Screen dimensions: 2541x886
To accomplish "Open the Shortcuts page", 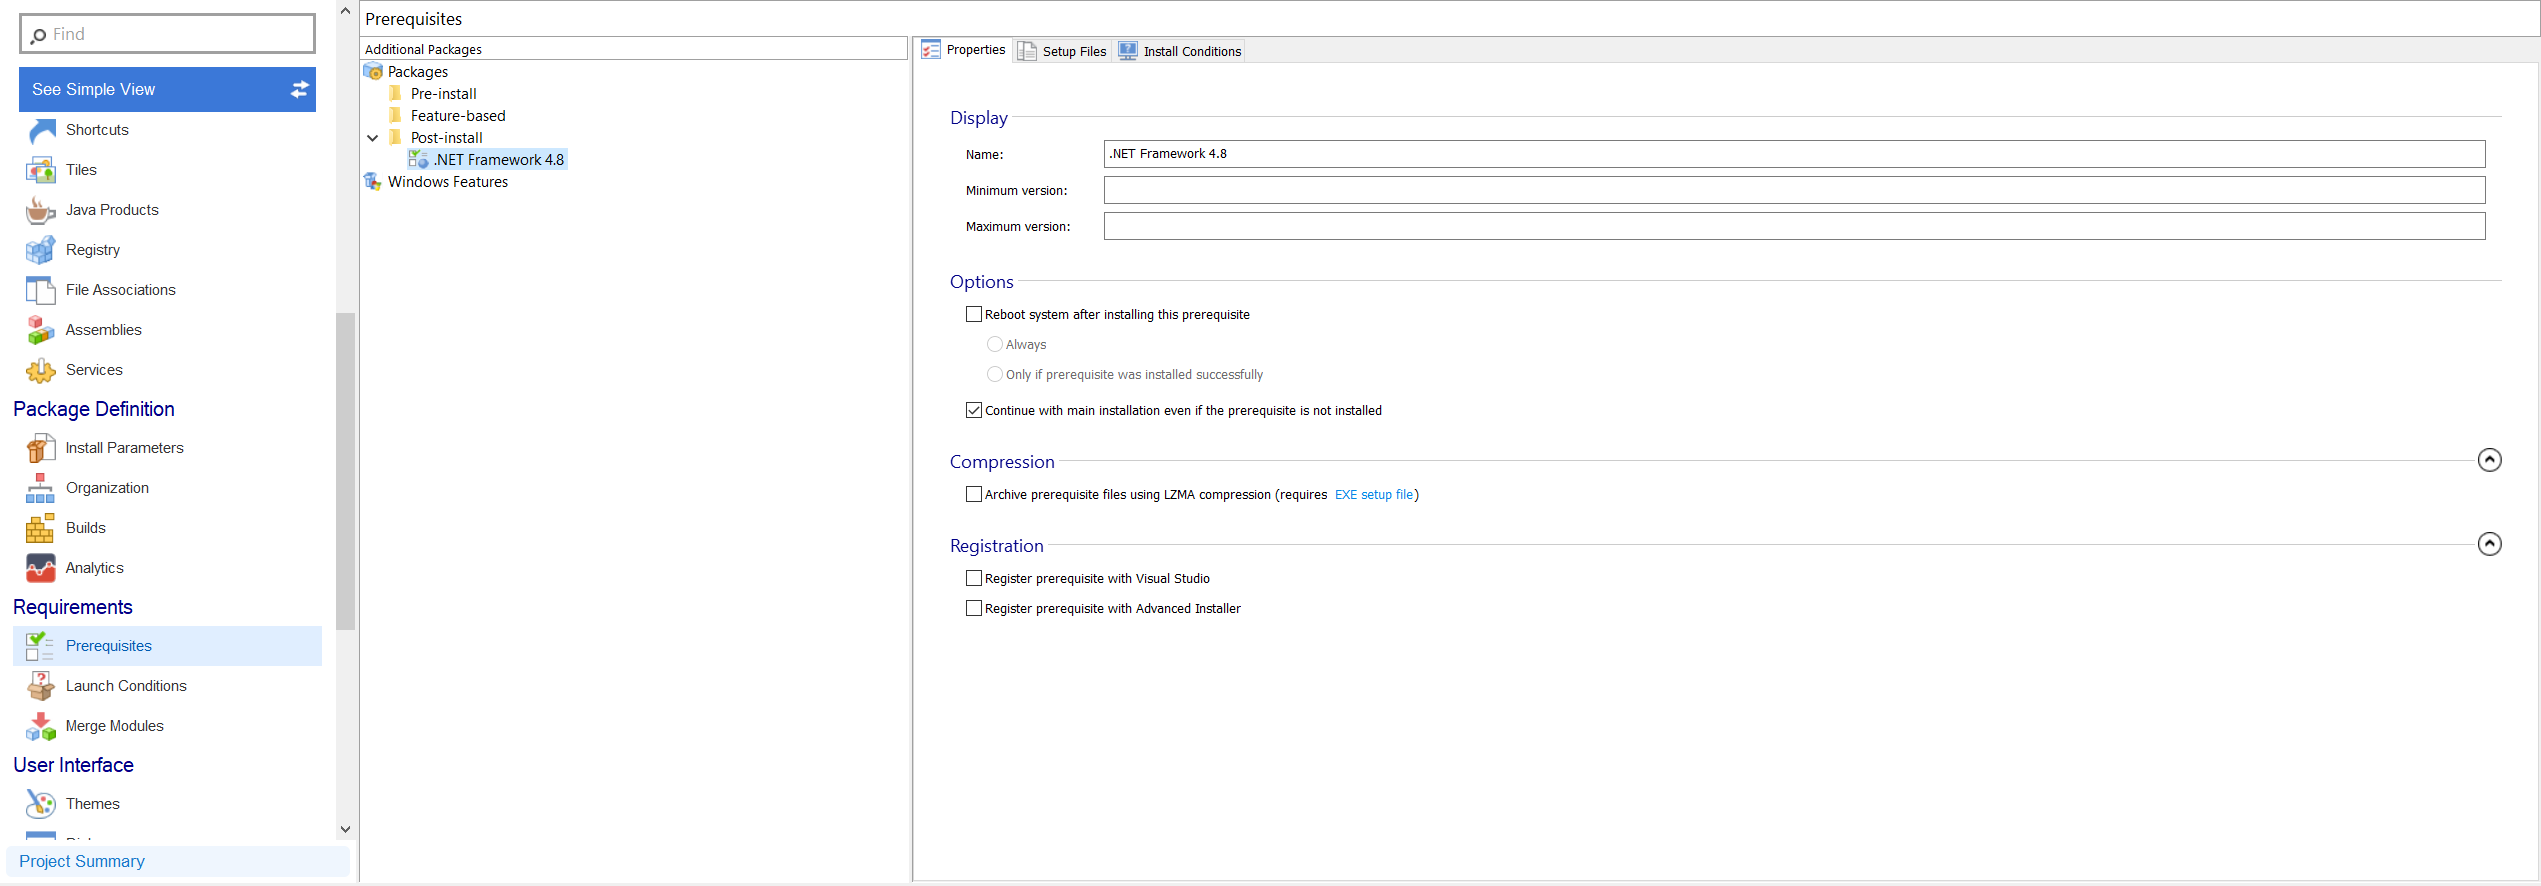I will (x=97, y=130).
